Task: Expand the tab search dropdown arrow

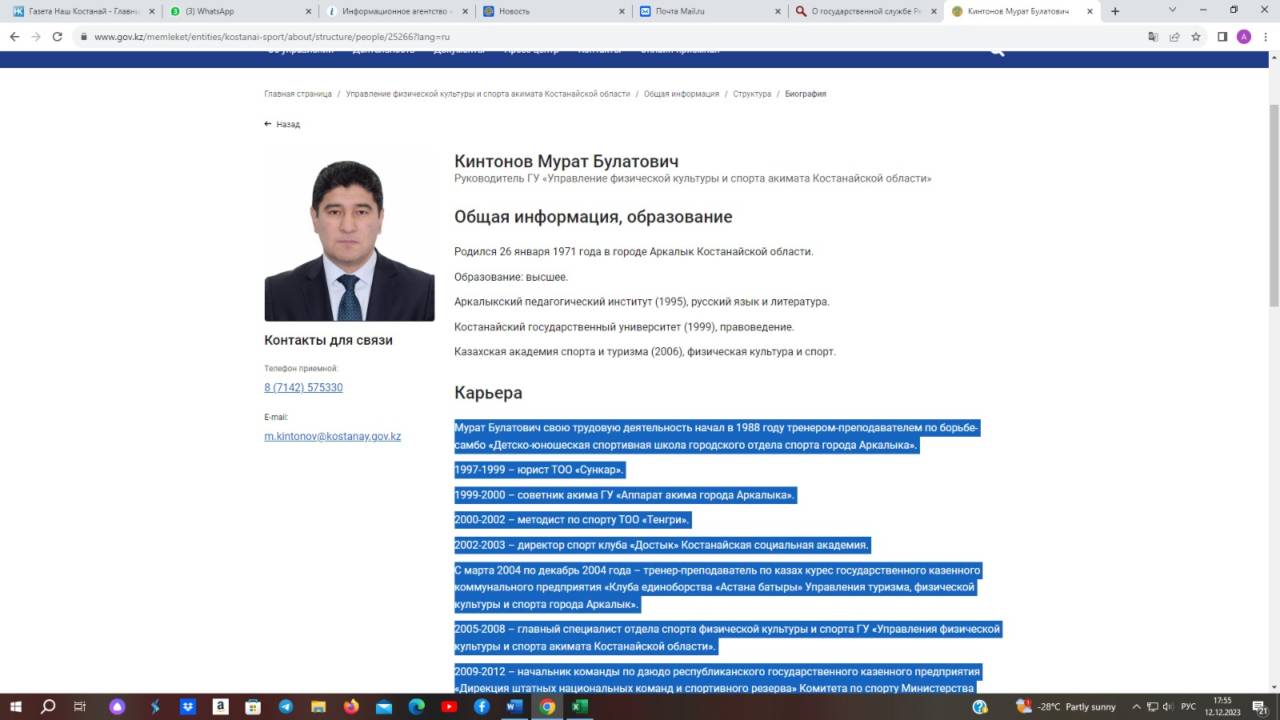Action: (1173, 10)
